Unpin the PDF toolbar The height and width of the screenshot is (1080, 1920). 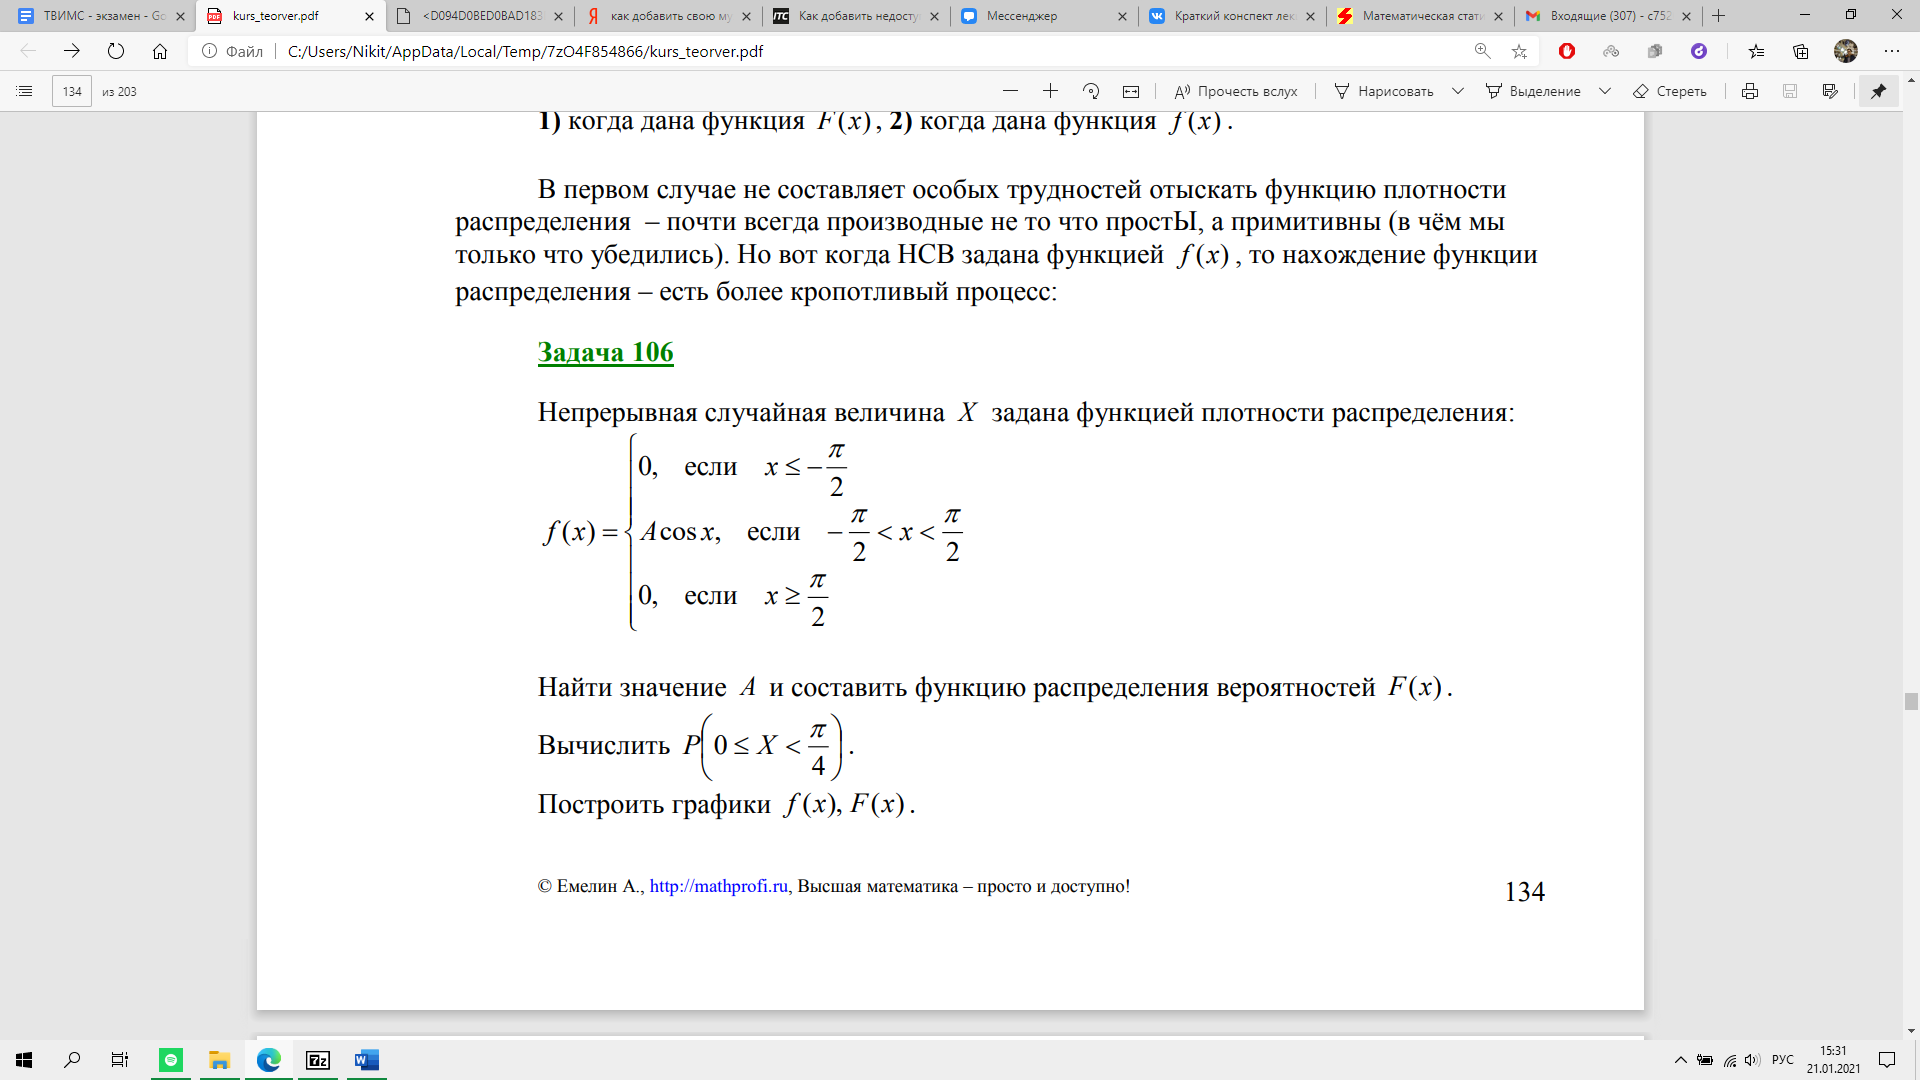1879,91
